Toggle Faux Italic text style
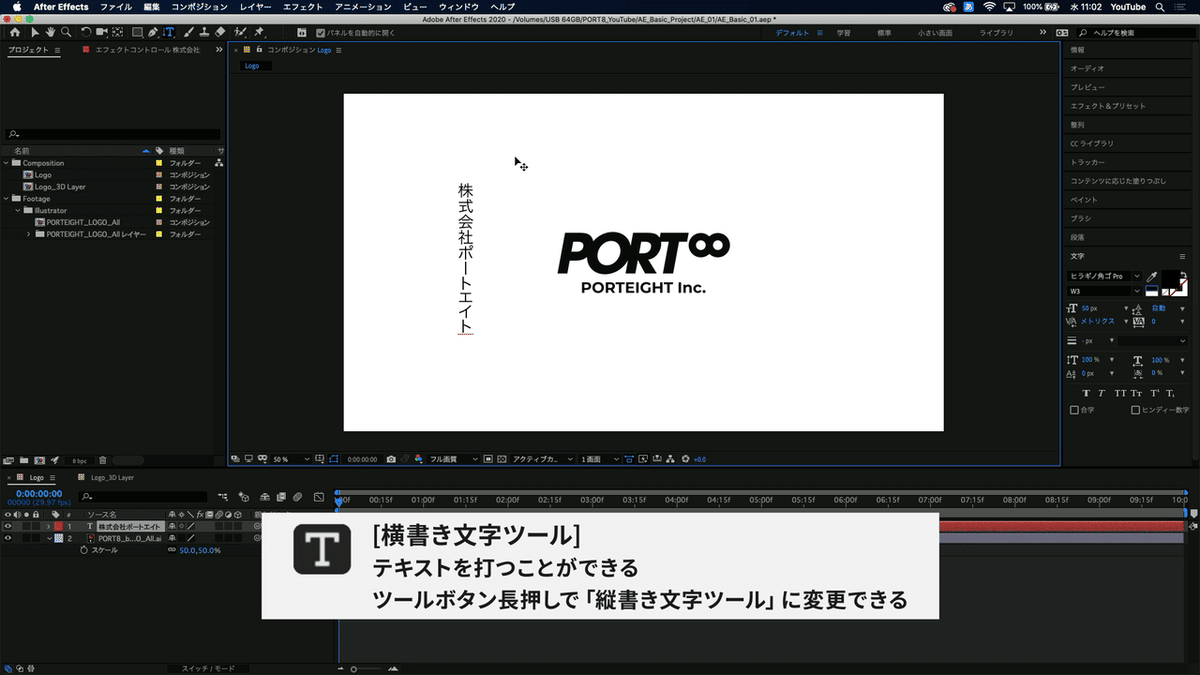This screenshot has height=675, width=1200. 1102,393
